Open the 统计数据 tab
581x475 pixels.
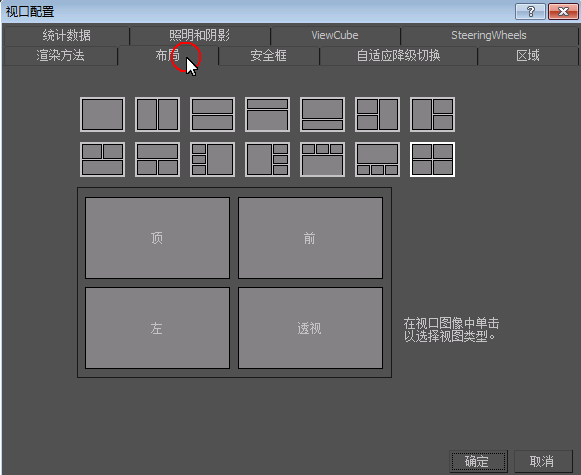[67, 36]
